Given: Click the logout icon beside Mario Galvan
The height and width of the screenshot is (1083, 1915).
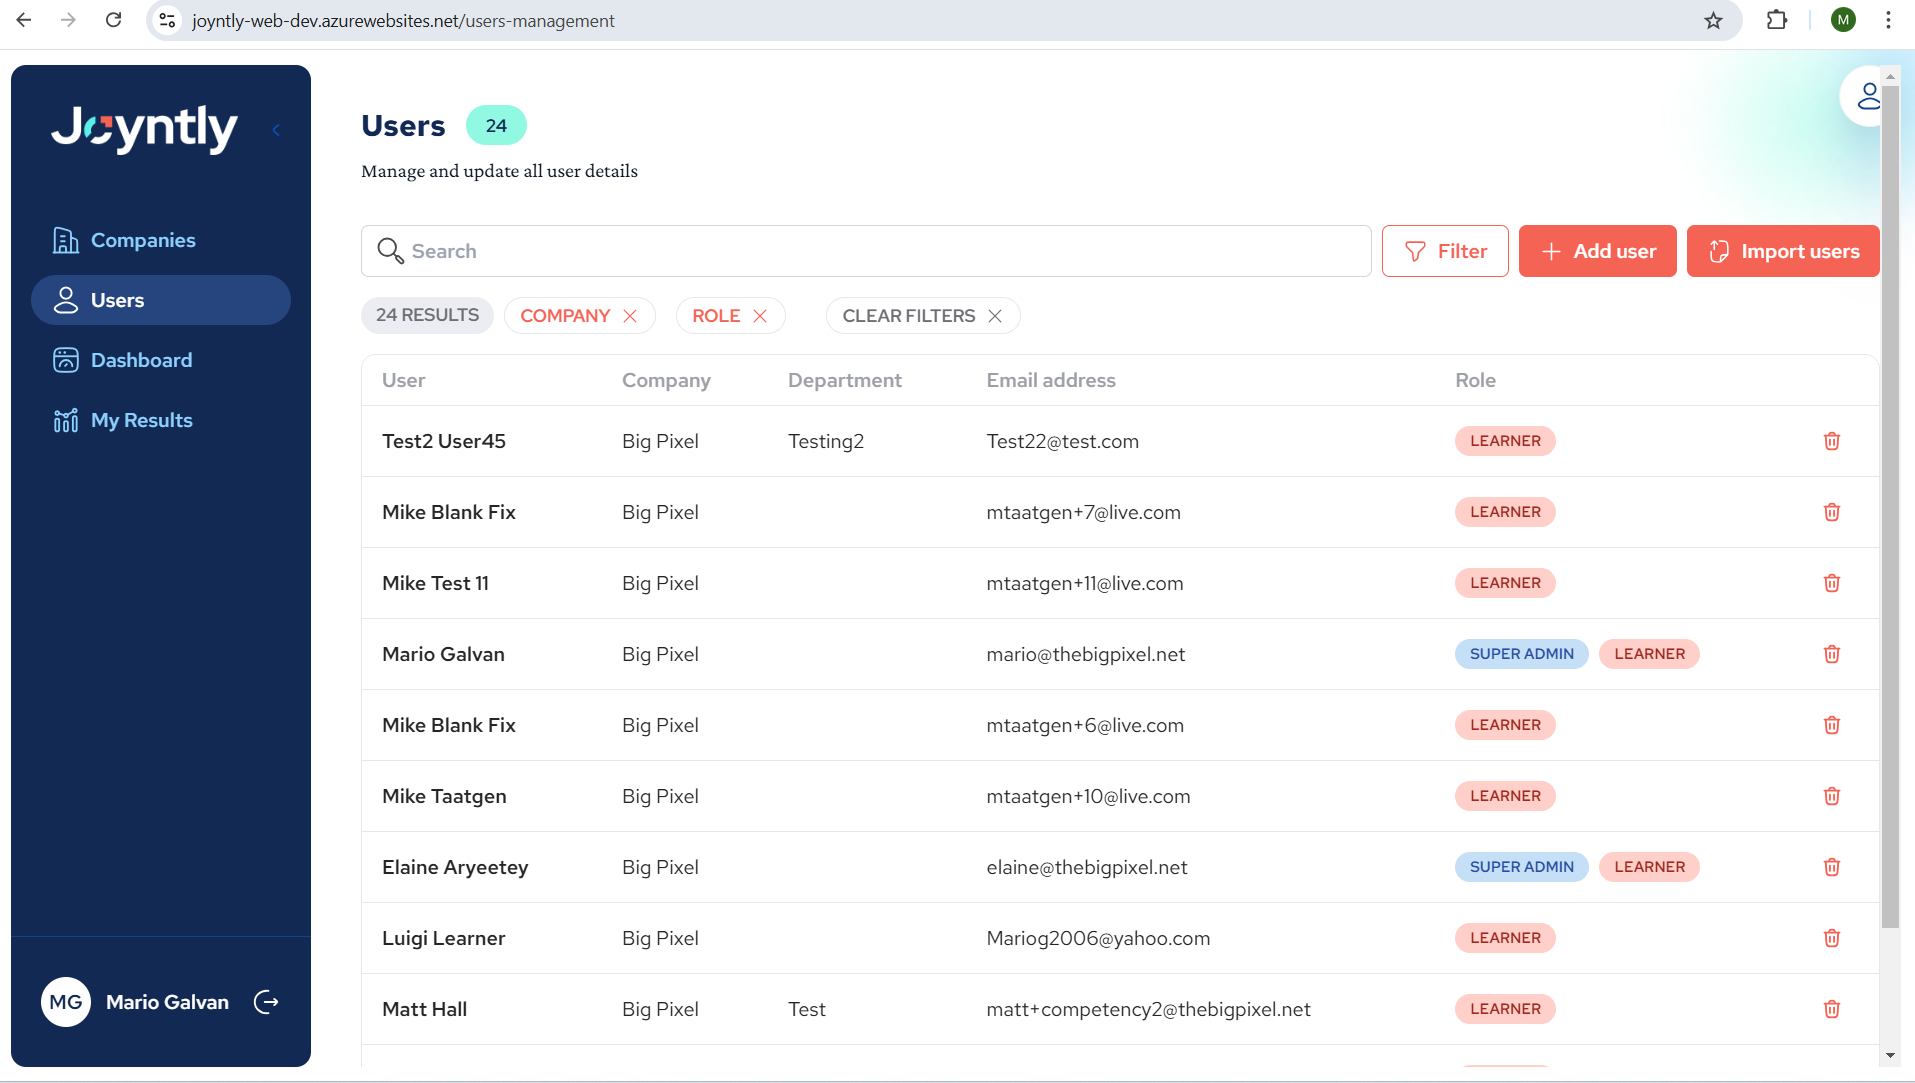Looking at the screenshot, I should 266,1002.
